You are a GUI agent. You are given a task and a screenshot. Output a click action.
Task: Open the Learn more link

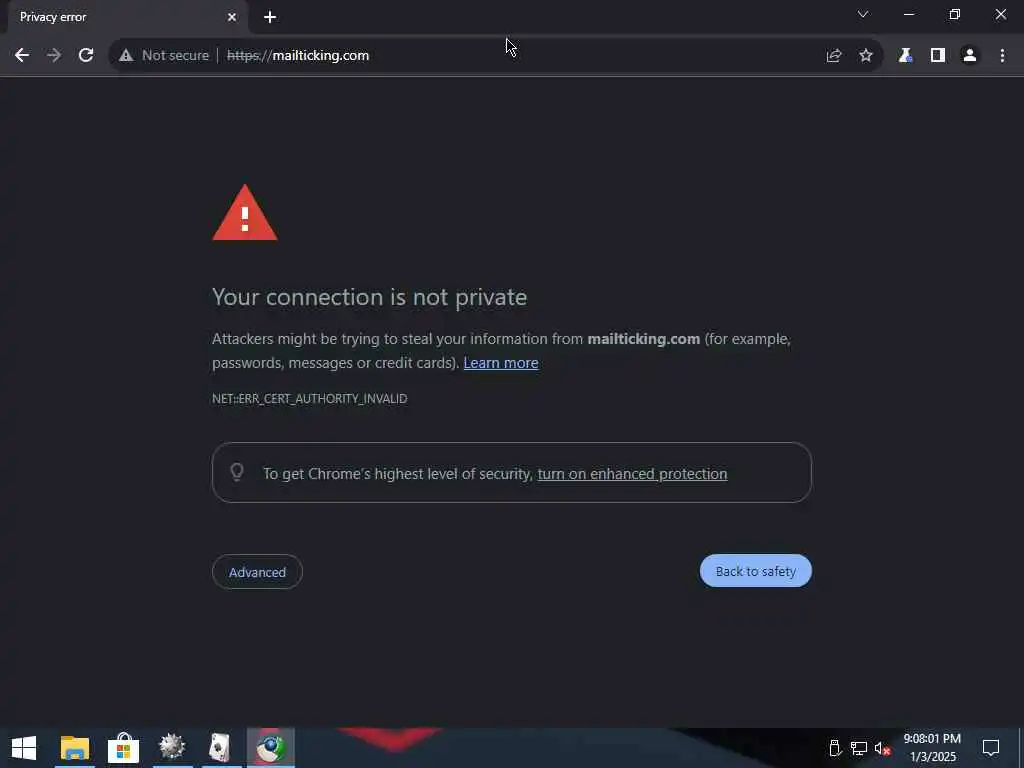tap(501, 363)
